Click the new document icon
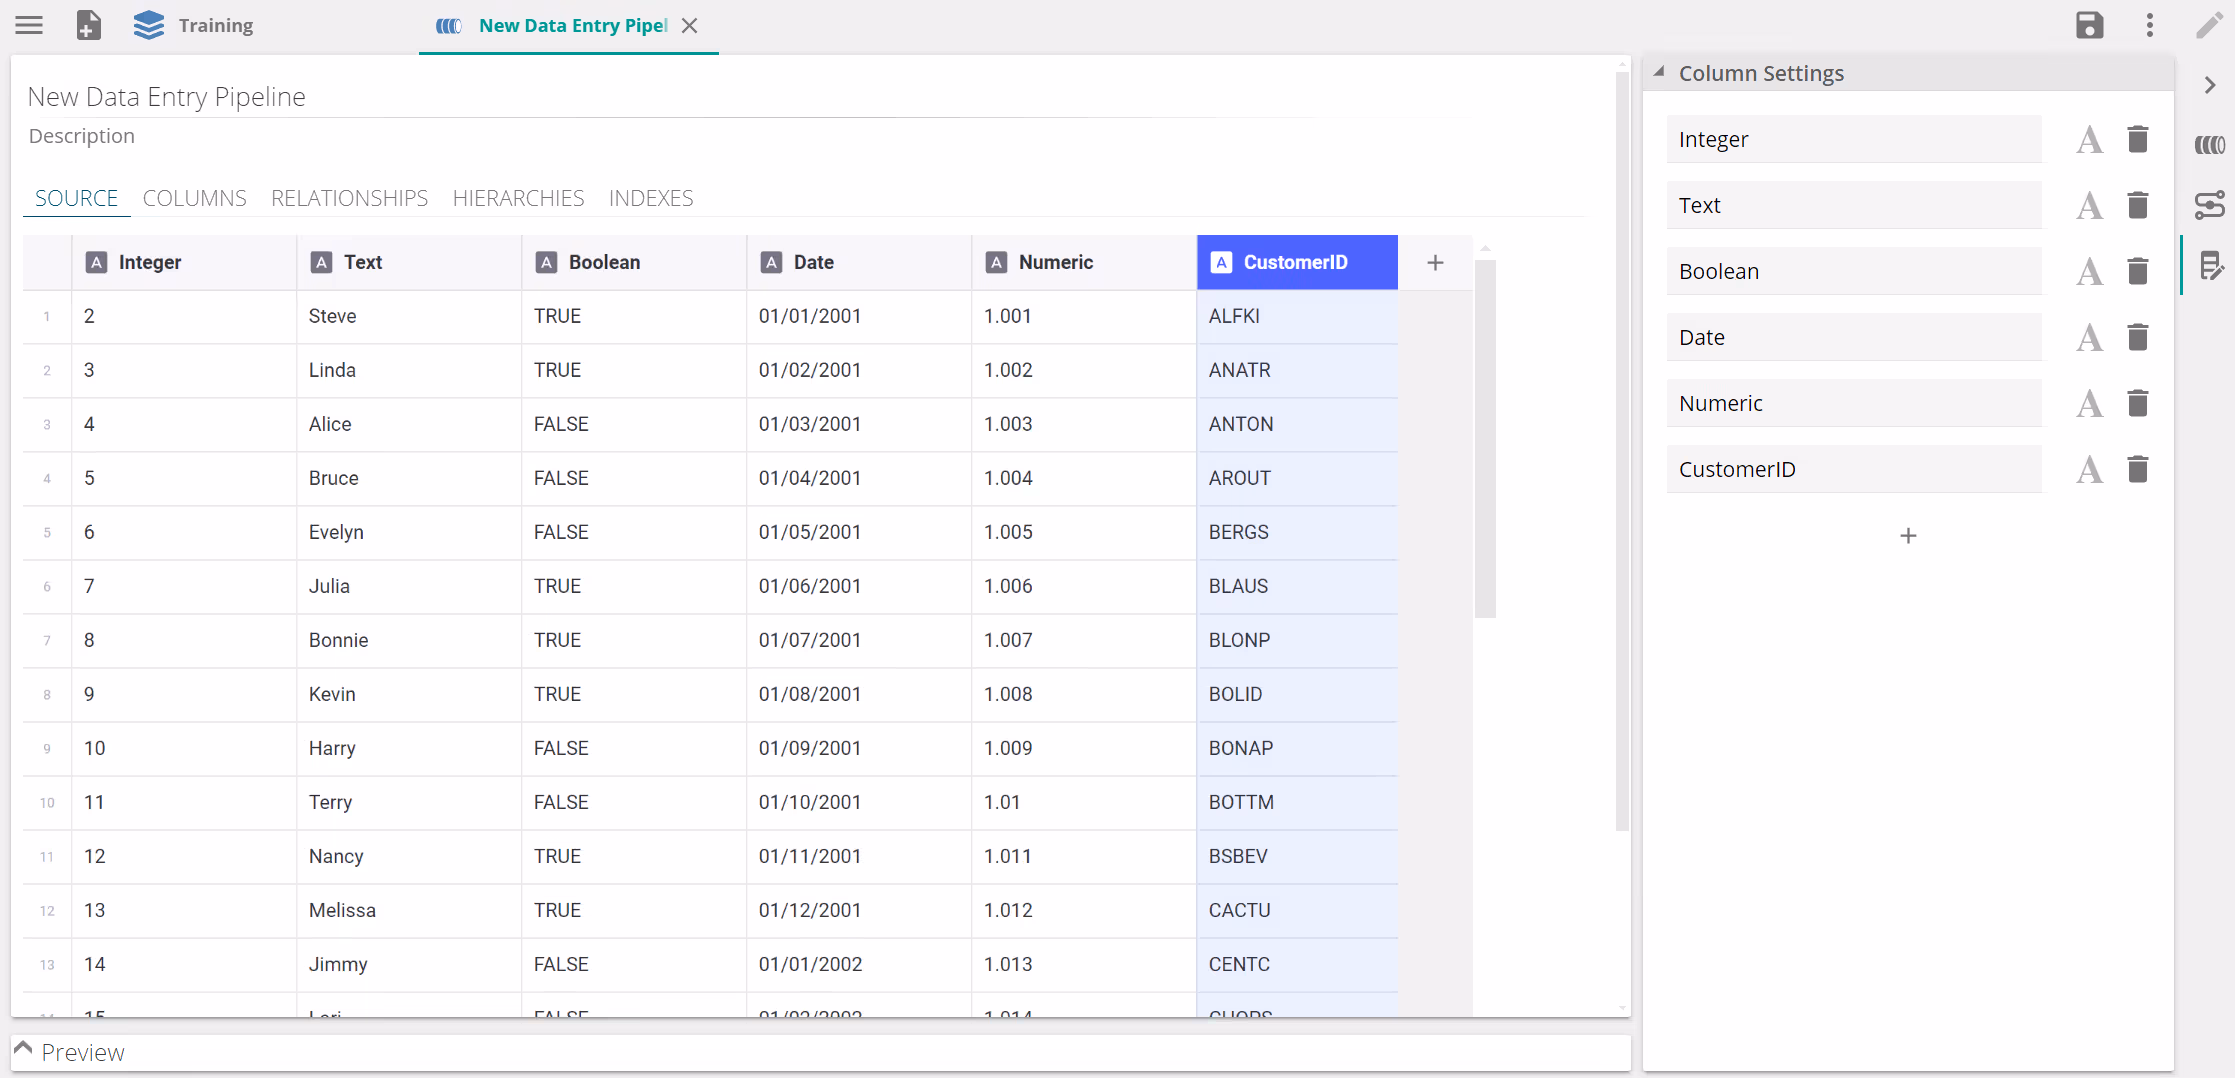 [89, 25]
